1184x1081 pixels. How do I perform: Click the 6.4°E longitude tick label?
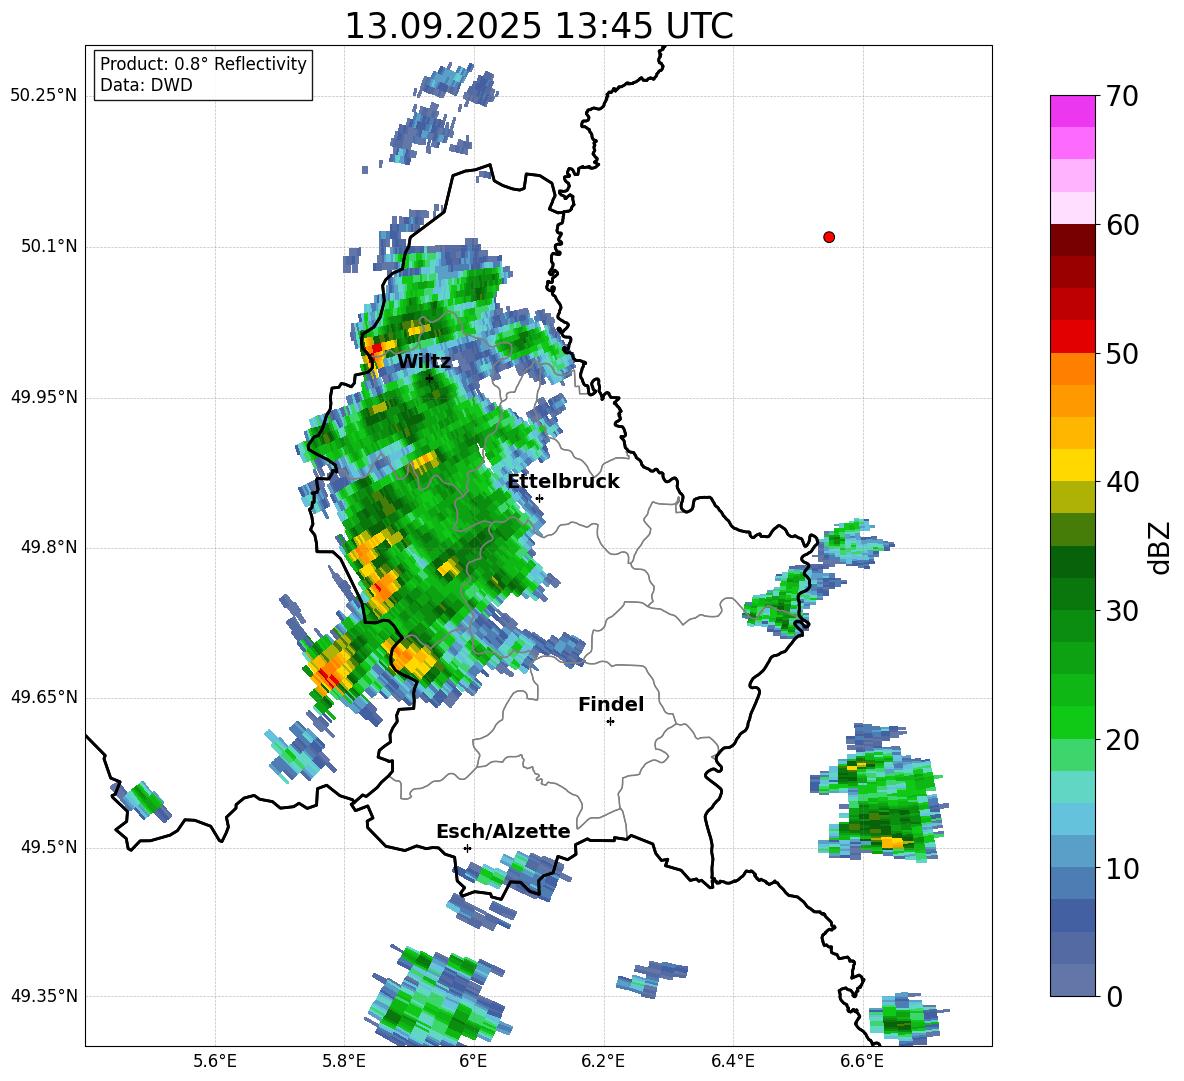[732, 1061]
